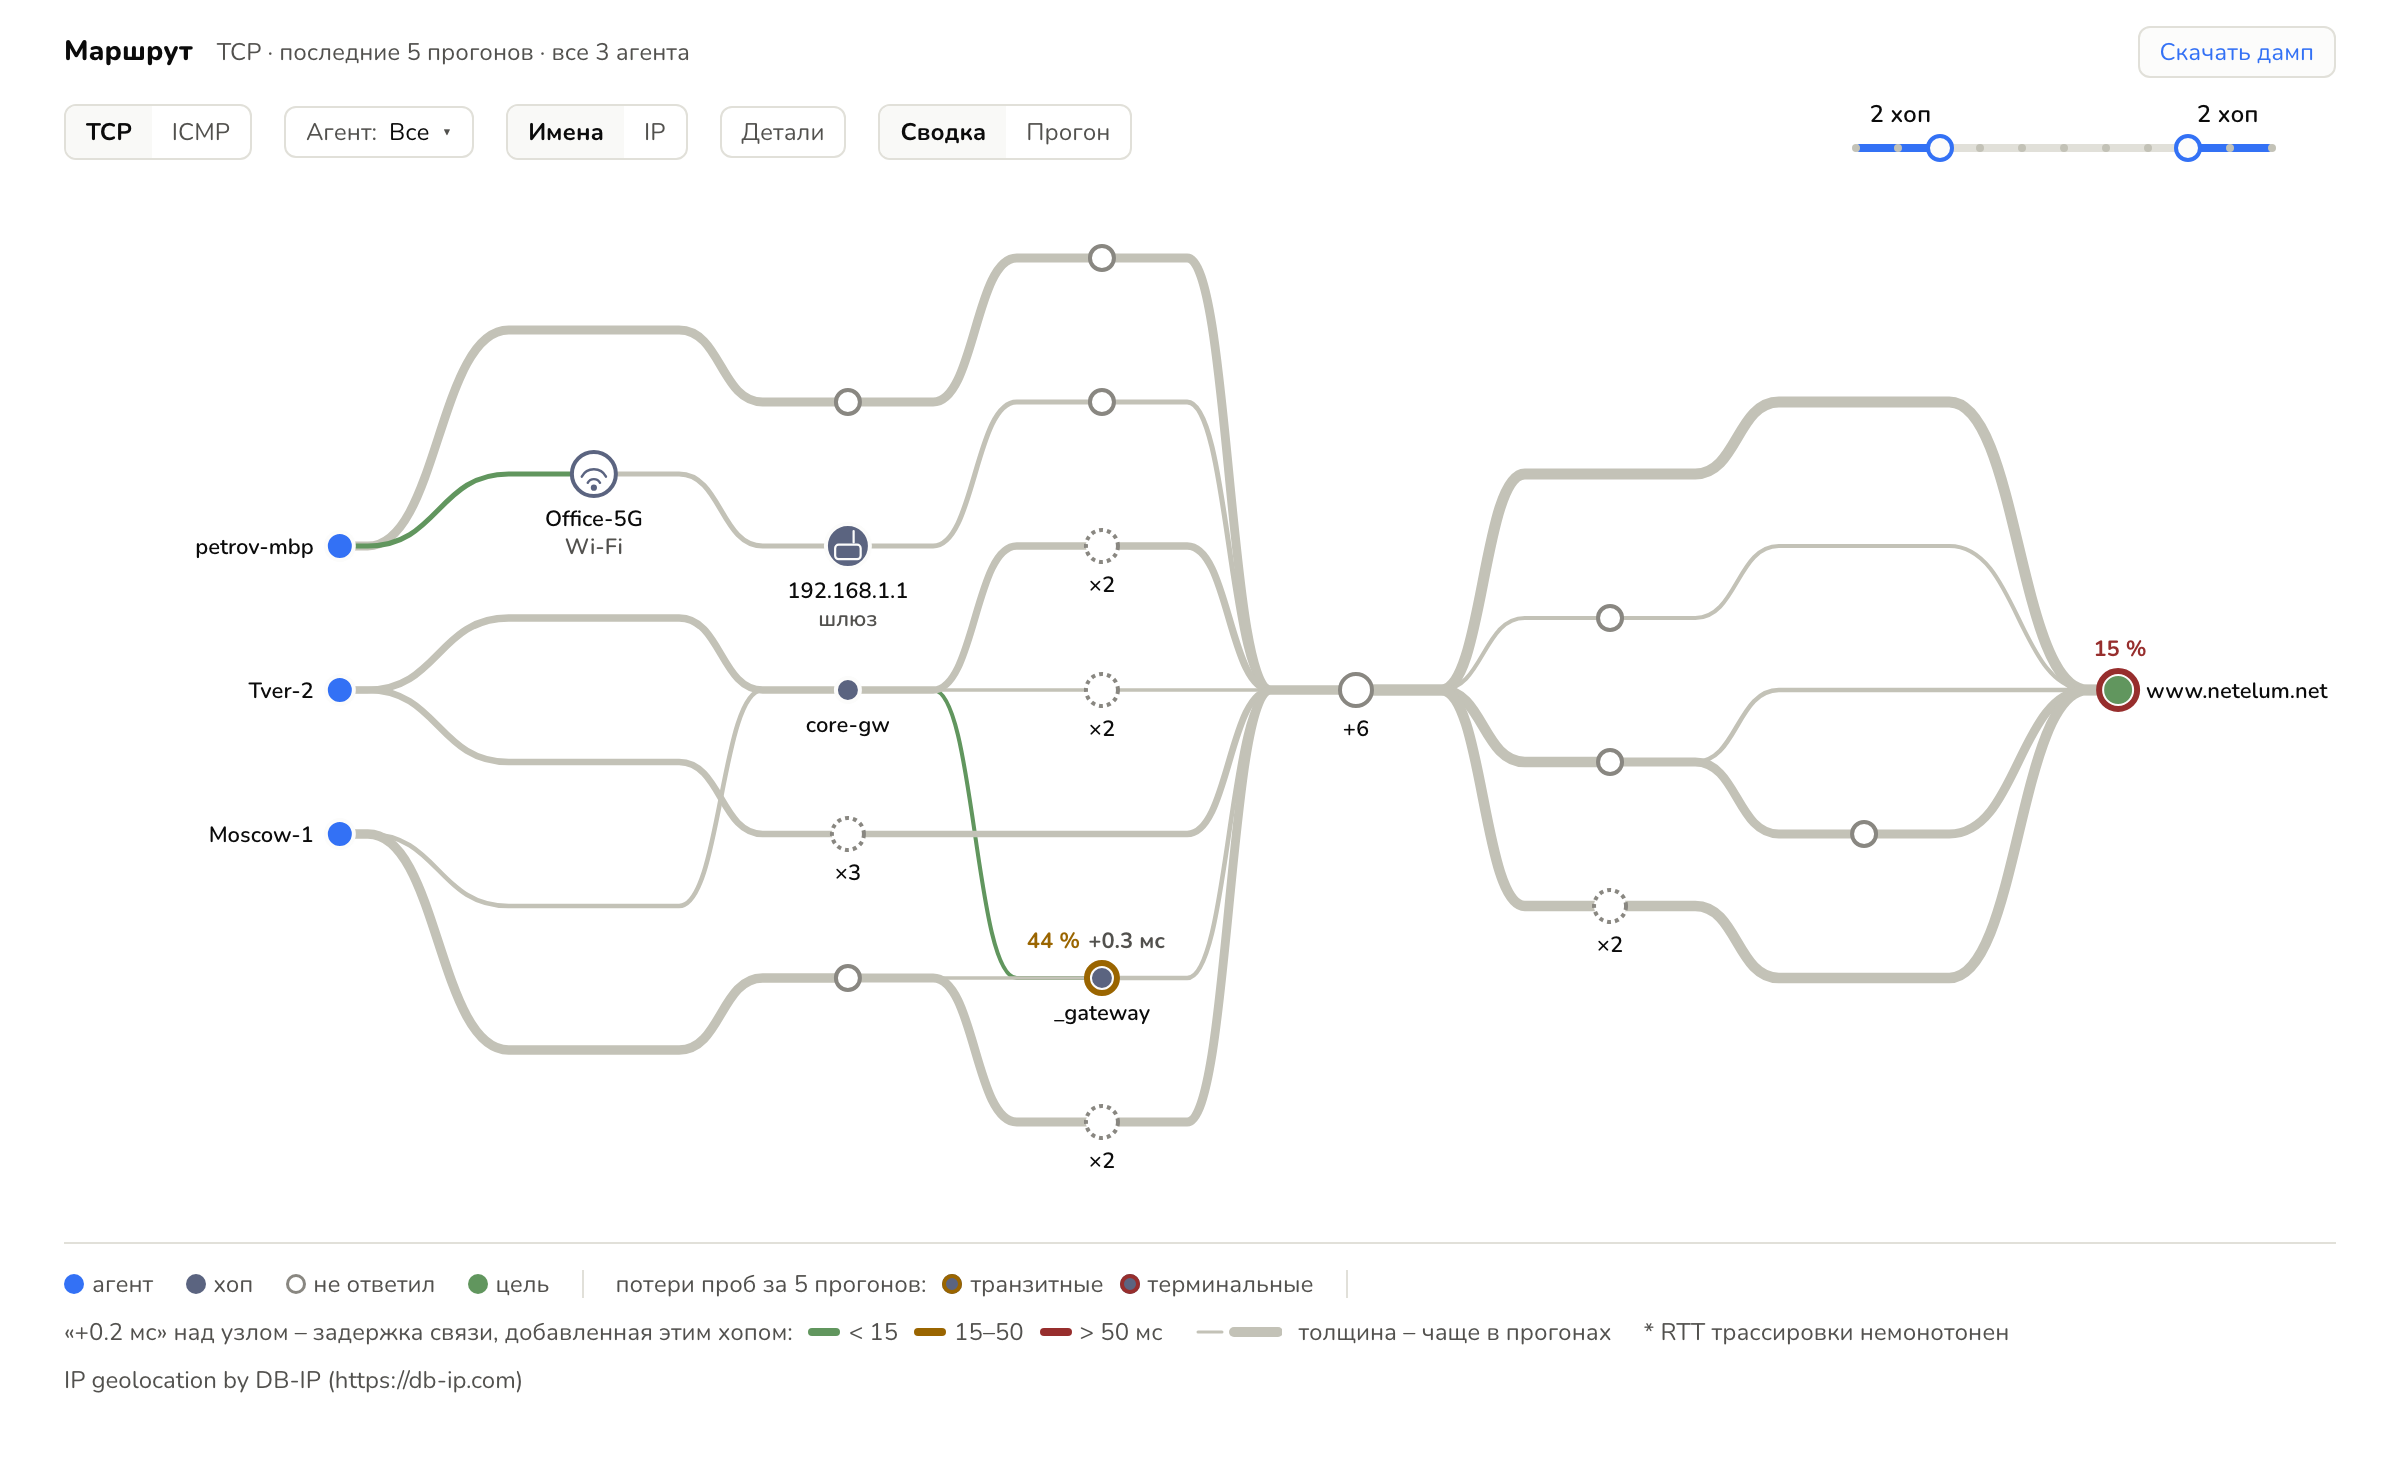Click the Скачать дамп button

coord(2237,52)
